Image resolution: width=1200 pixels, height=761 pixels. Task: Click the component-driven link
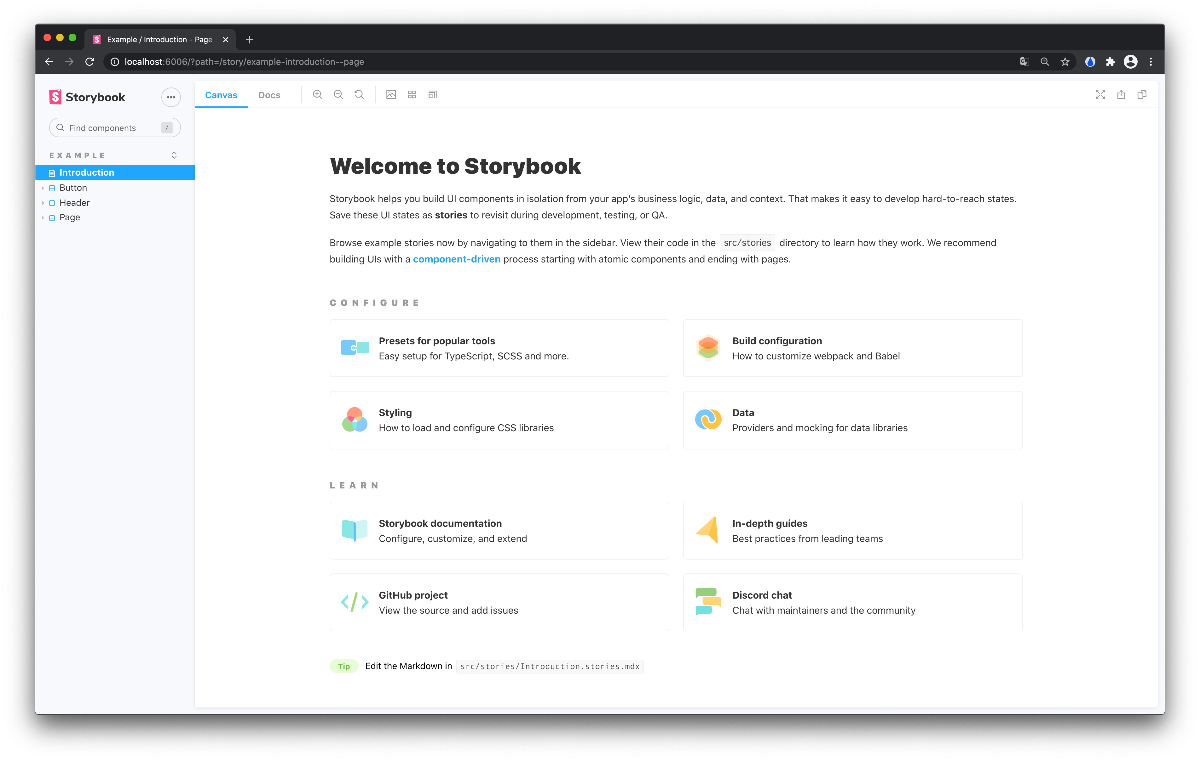[456, 259]
